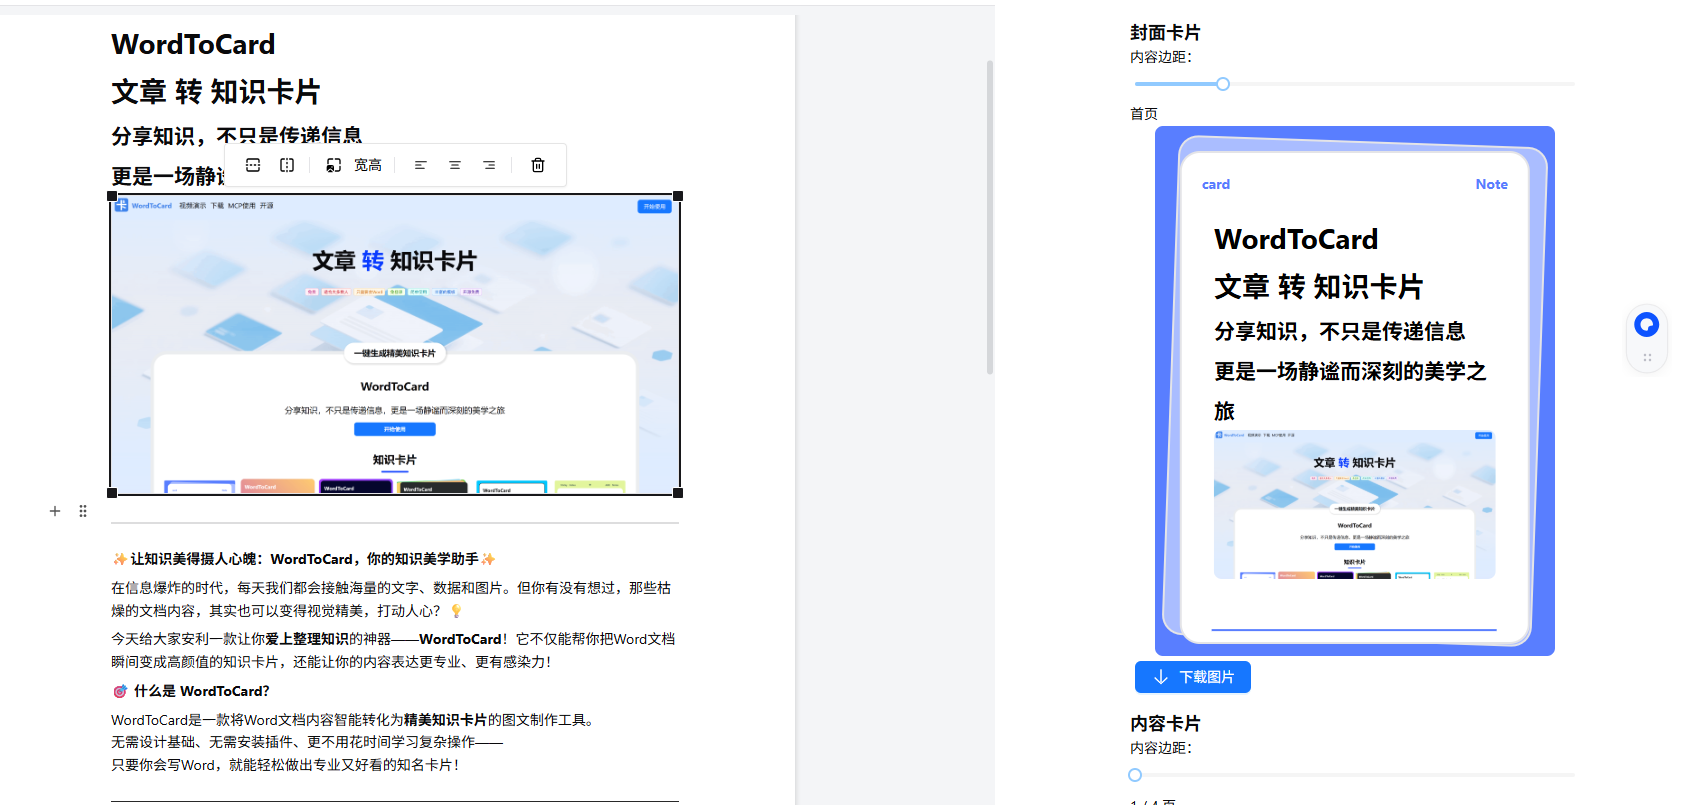
Task: Click the 文章 转 知识卡片 heading in editor
Action: point(216,92)
